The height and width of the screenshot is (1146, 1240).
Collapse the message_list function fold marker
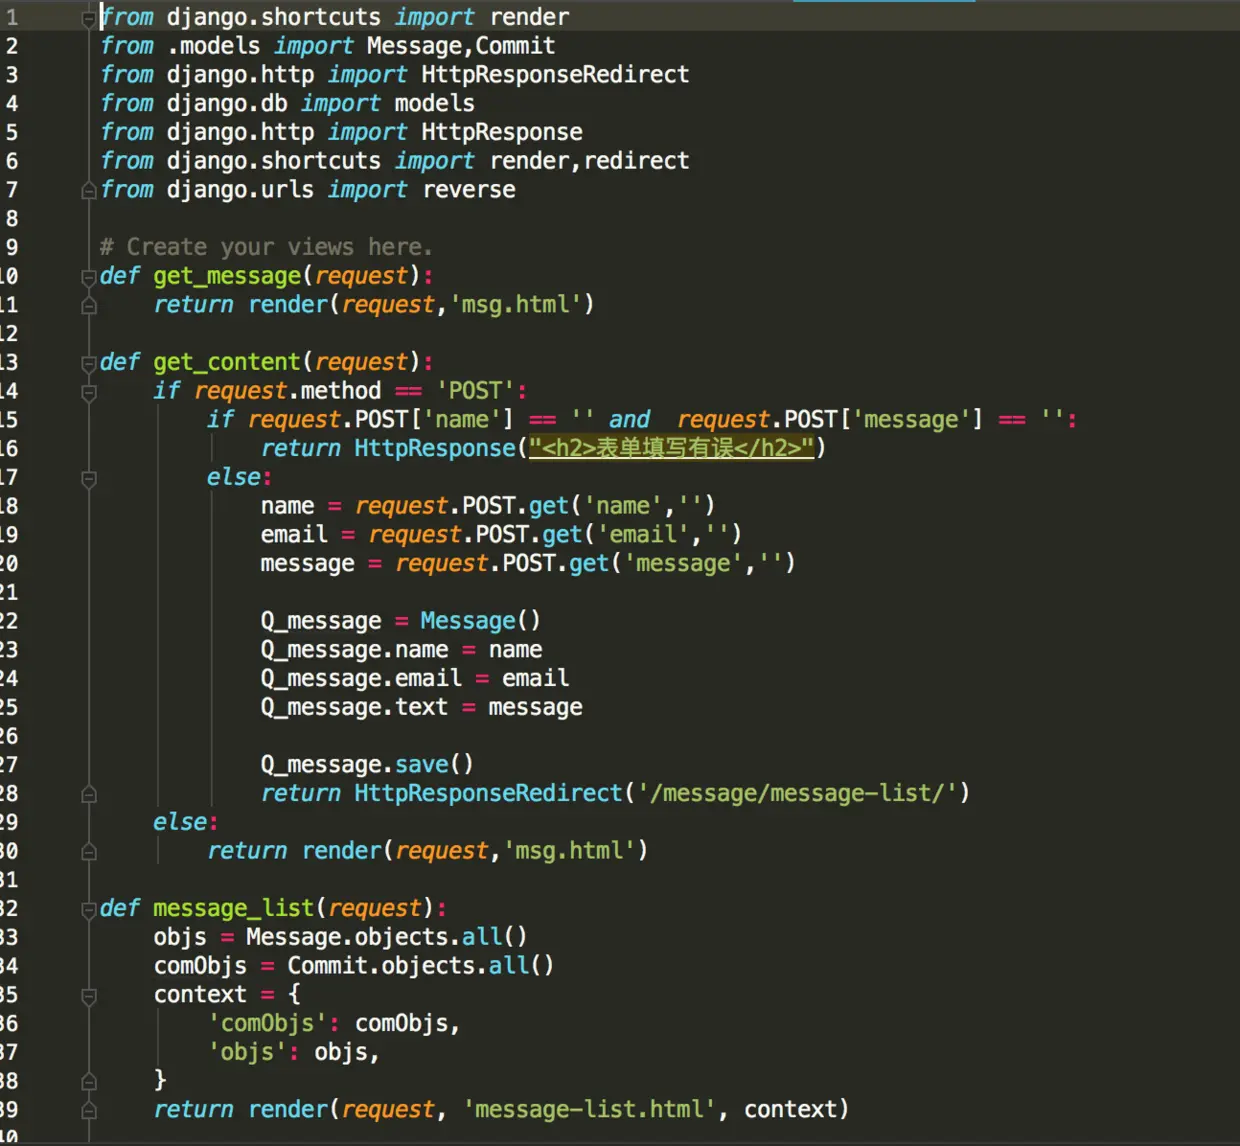(x=89, y=910)
